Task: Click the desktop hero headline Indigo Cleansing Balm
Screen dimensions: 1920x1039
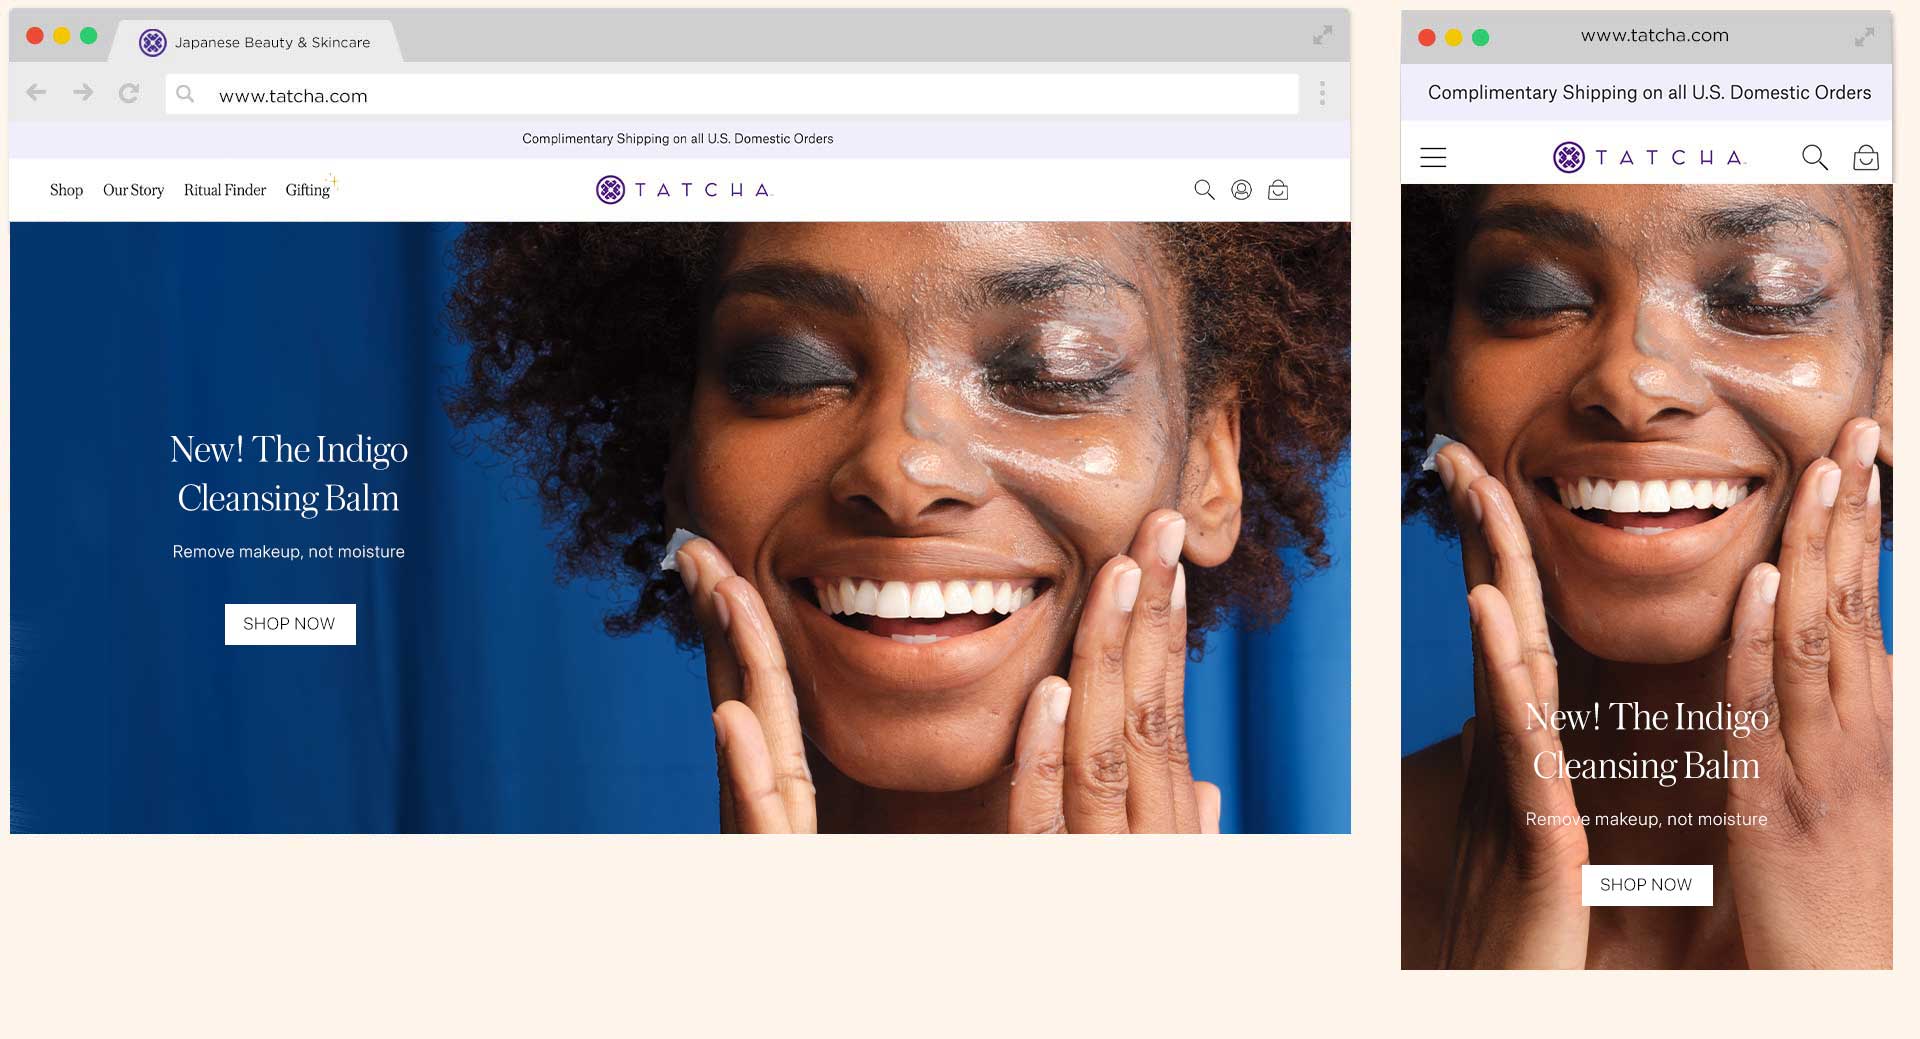Action: [289, 474]
